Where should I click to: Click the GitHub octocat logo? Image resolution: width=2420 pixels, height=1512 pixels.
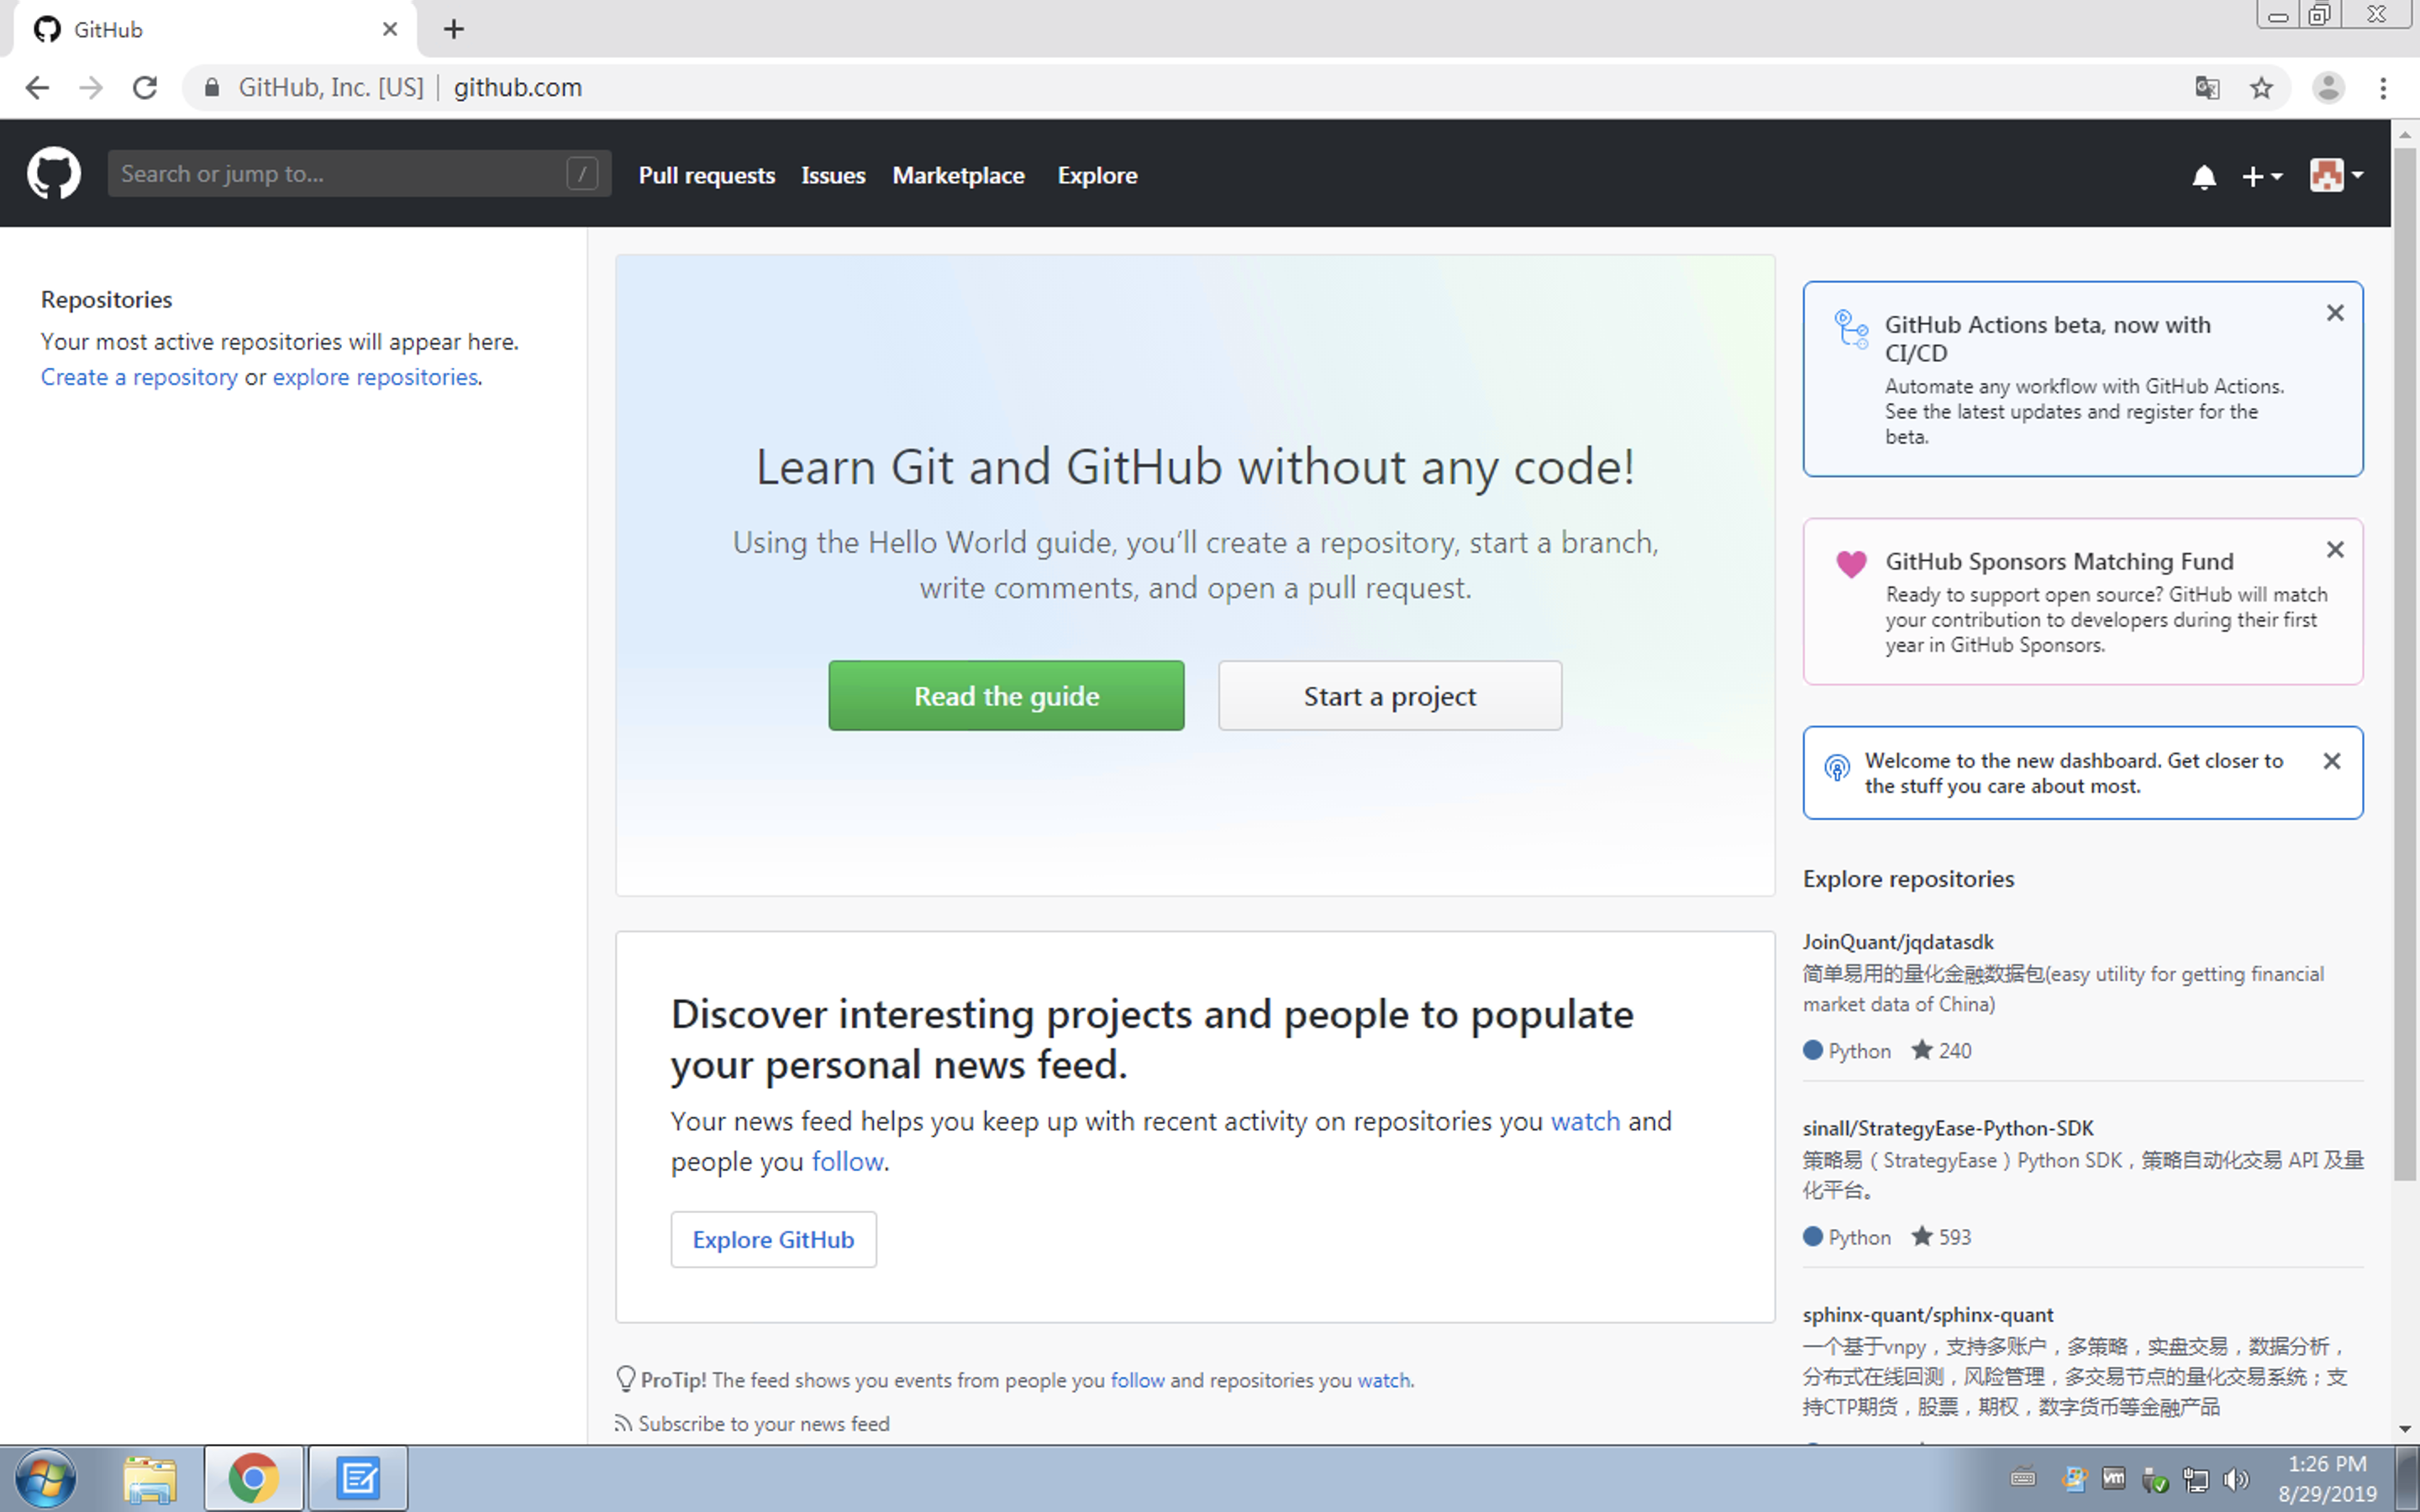point(53,174)
